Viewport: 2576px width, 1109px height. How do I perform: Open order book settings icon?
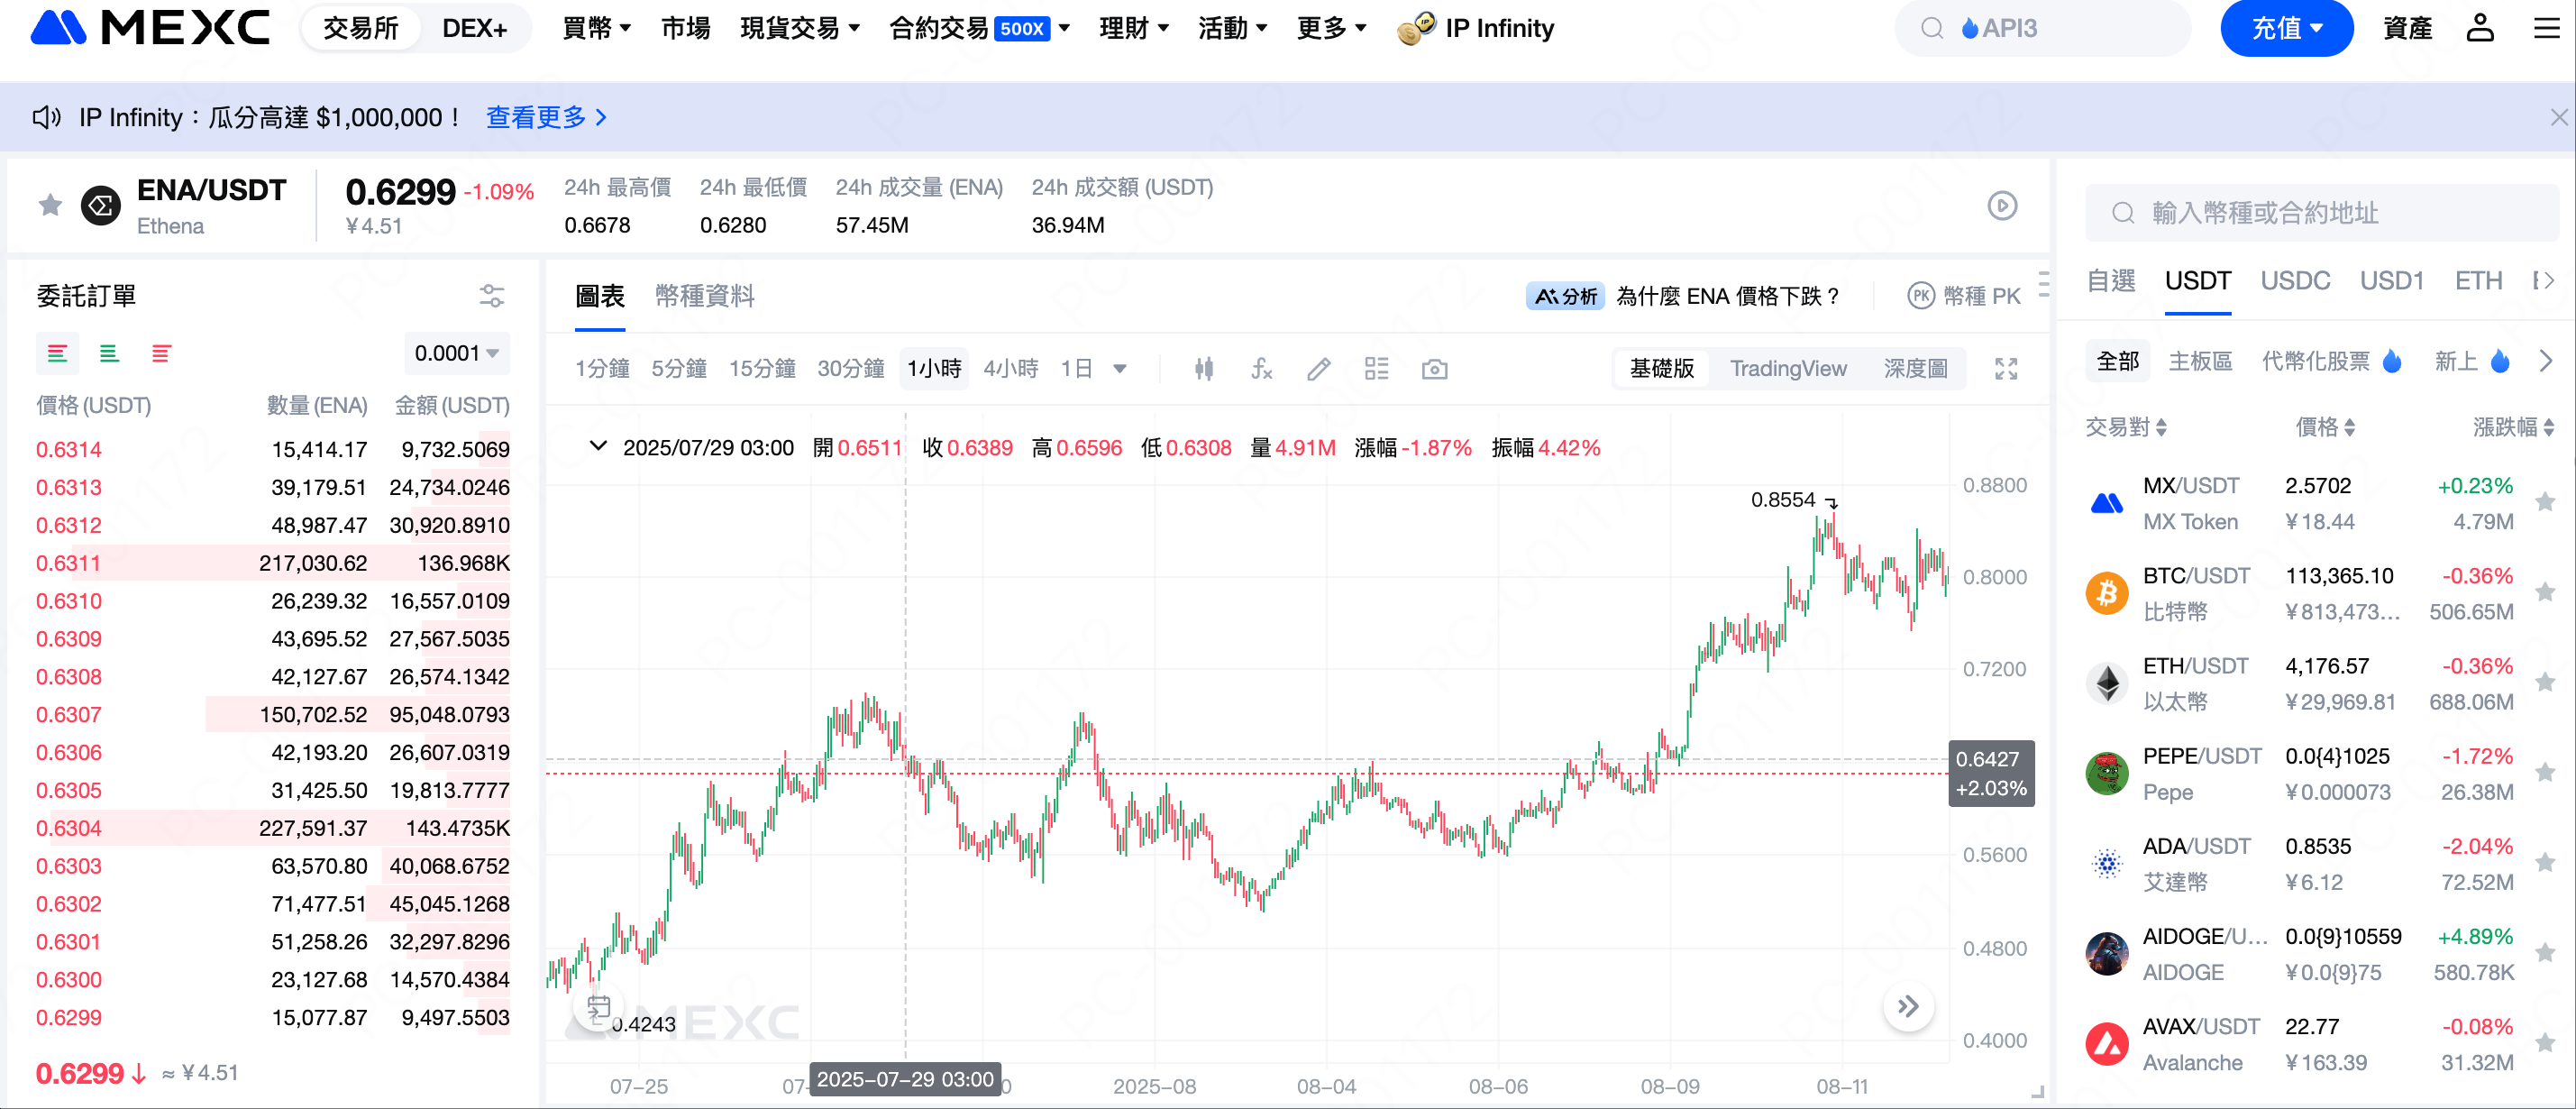[491, 296]
